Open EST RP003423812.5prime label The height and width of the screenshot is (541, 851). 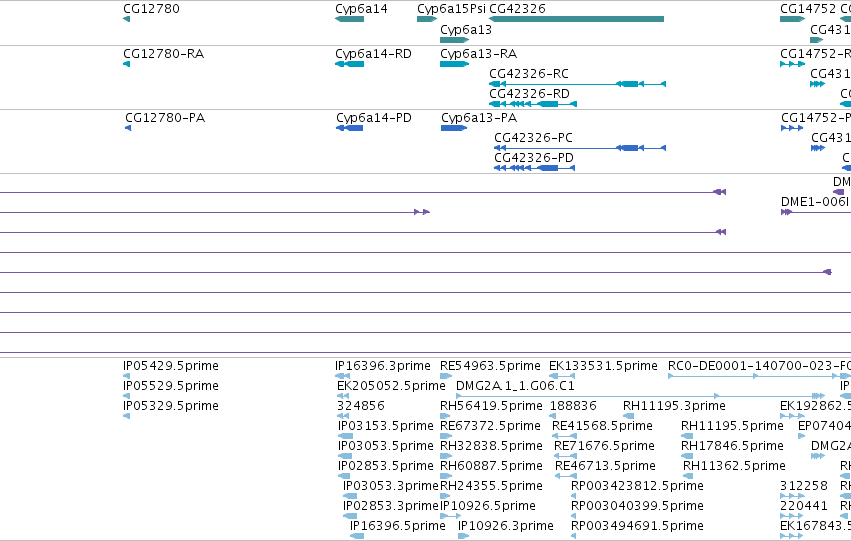pyautogui.click(x=637, y=486)
